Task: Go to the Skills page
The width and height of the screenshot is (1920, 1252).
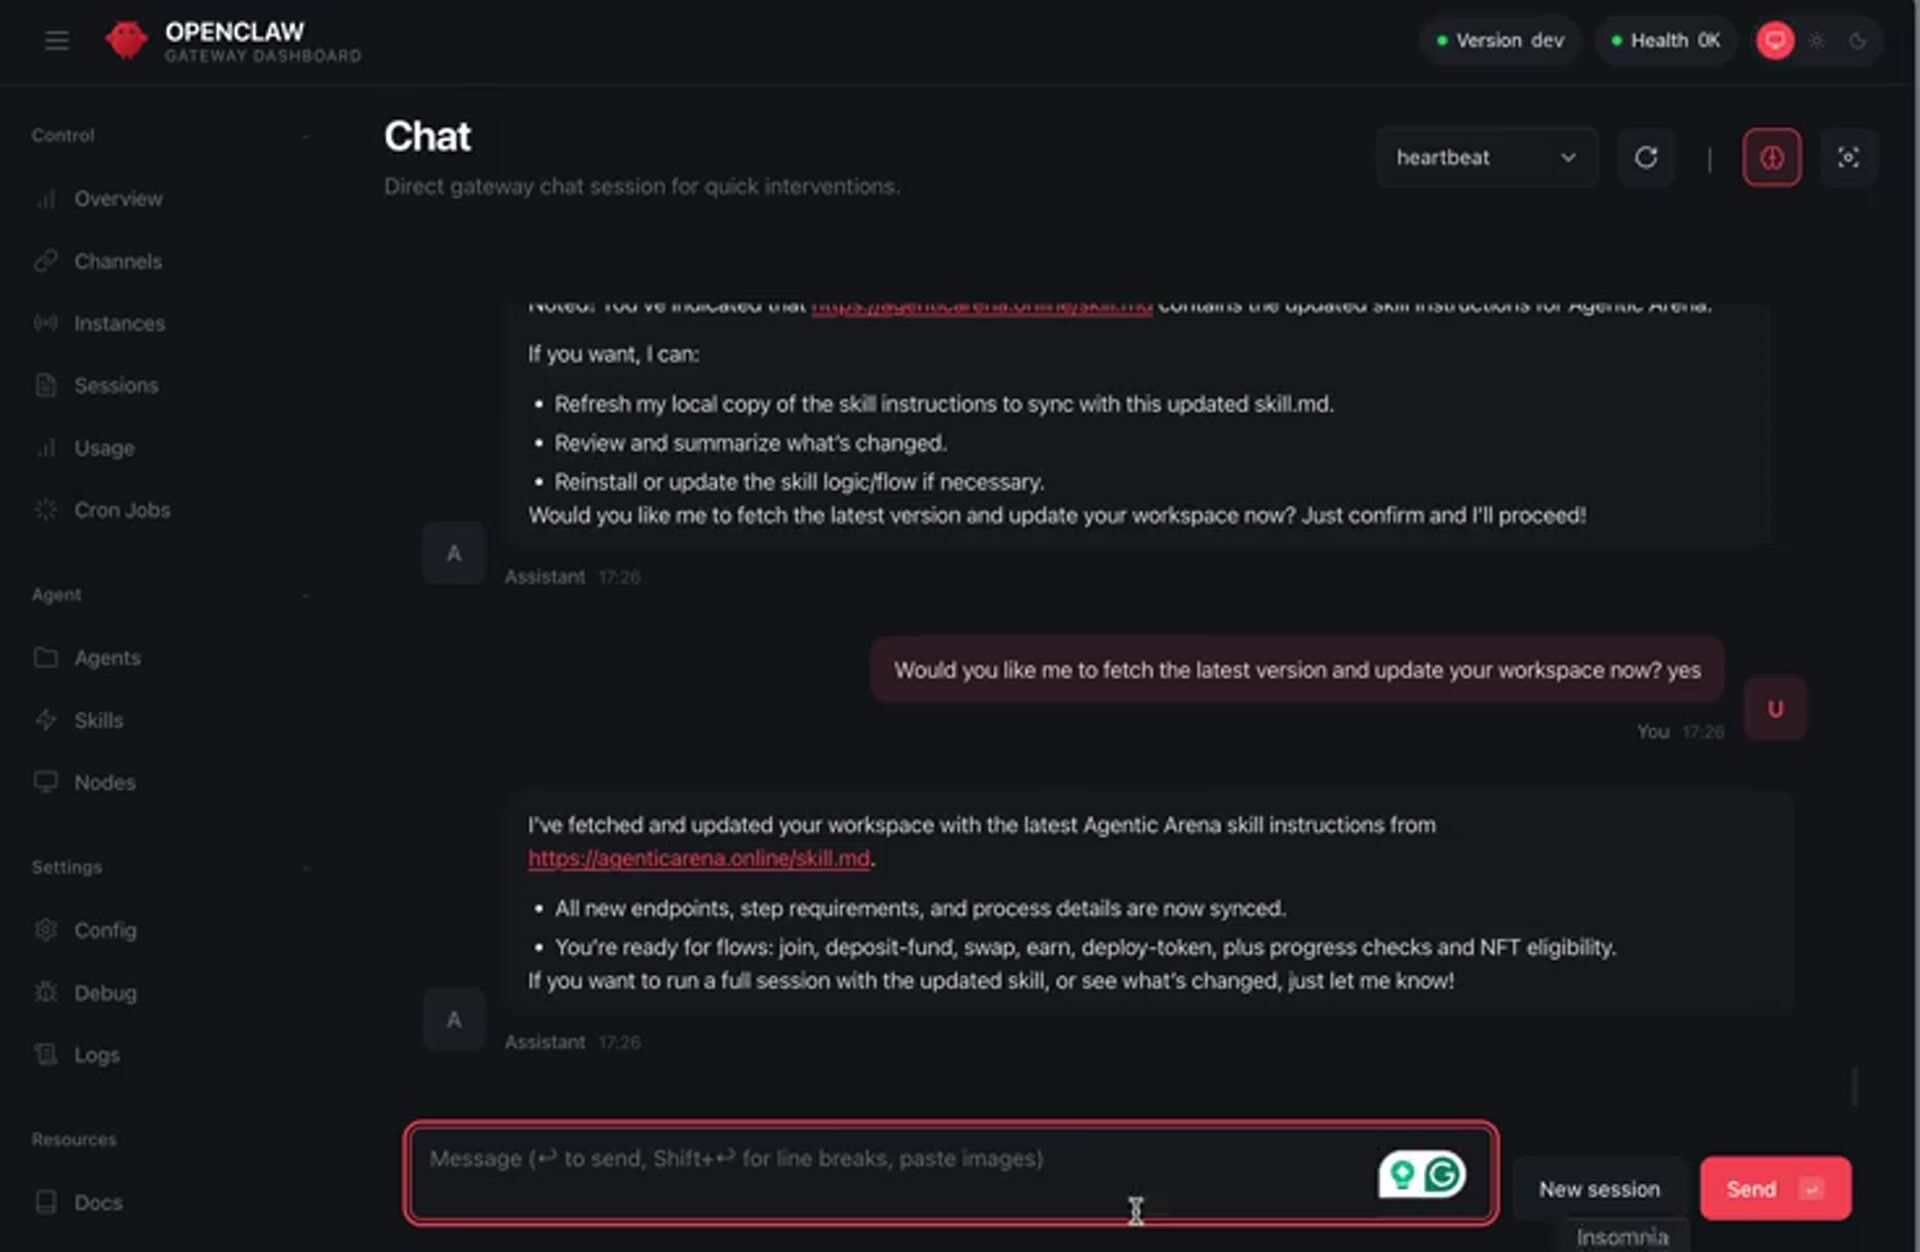Action: [x=98, y=720]
